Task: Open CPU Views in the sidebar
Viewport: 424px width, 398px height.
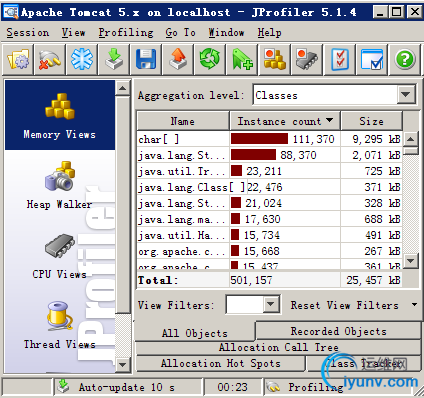Action: (60, 256)
